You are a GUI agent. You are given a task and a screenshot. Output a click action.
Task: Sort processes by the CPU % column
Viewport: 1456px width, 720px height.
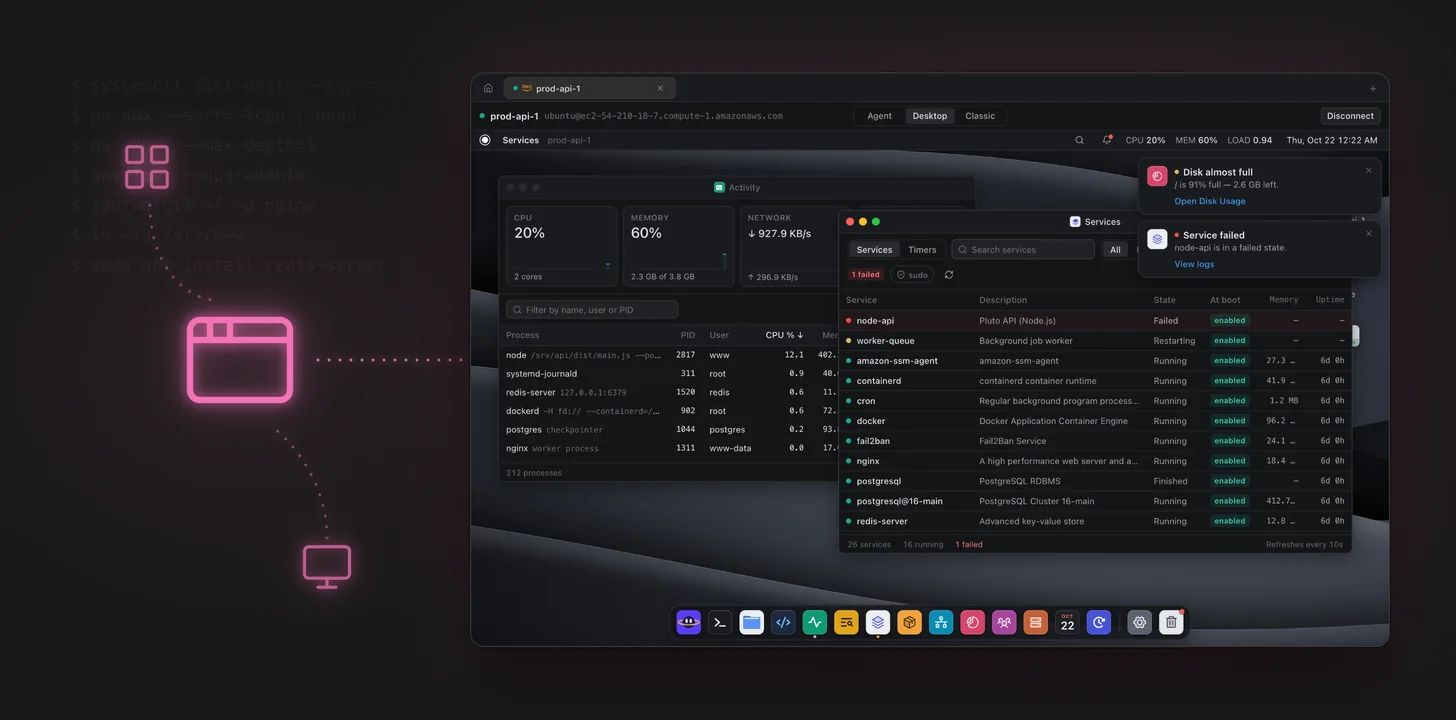(x=785, y=335)
